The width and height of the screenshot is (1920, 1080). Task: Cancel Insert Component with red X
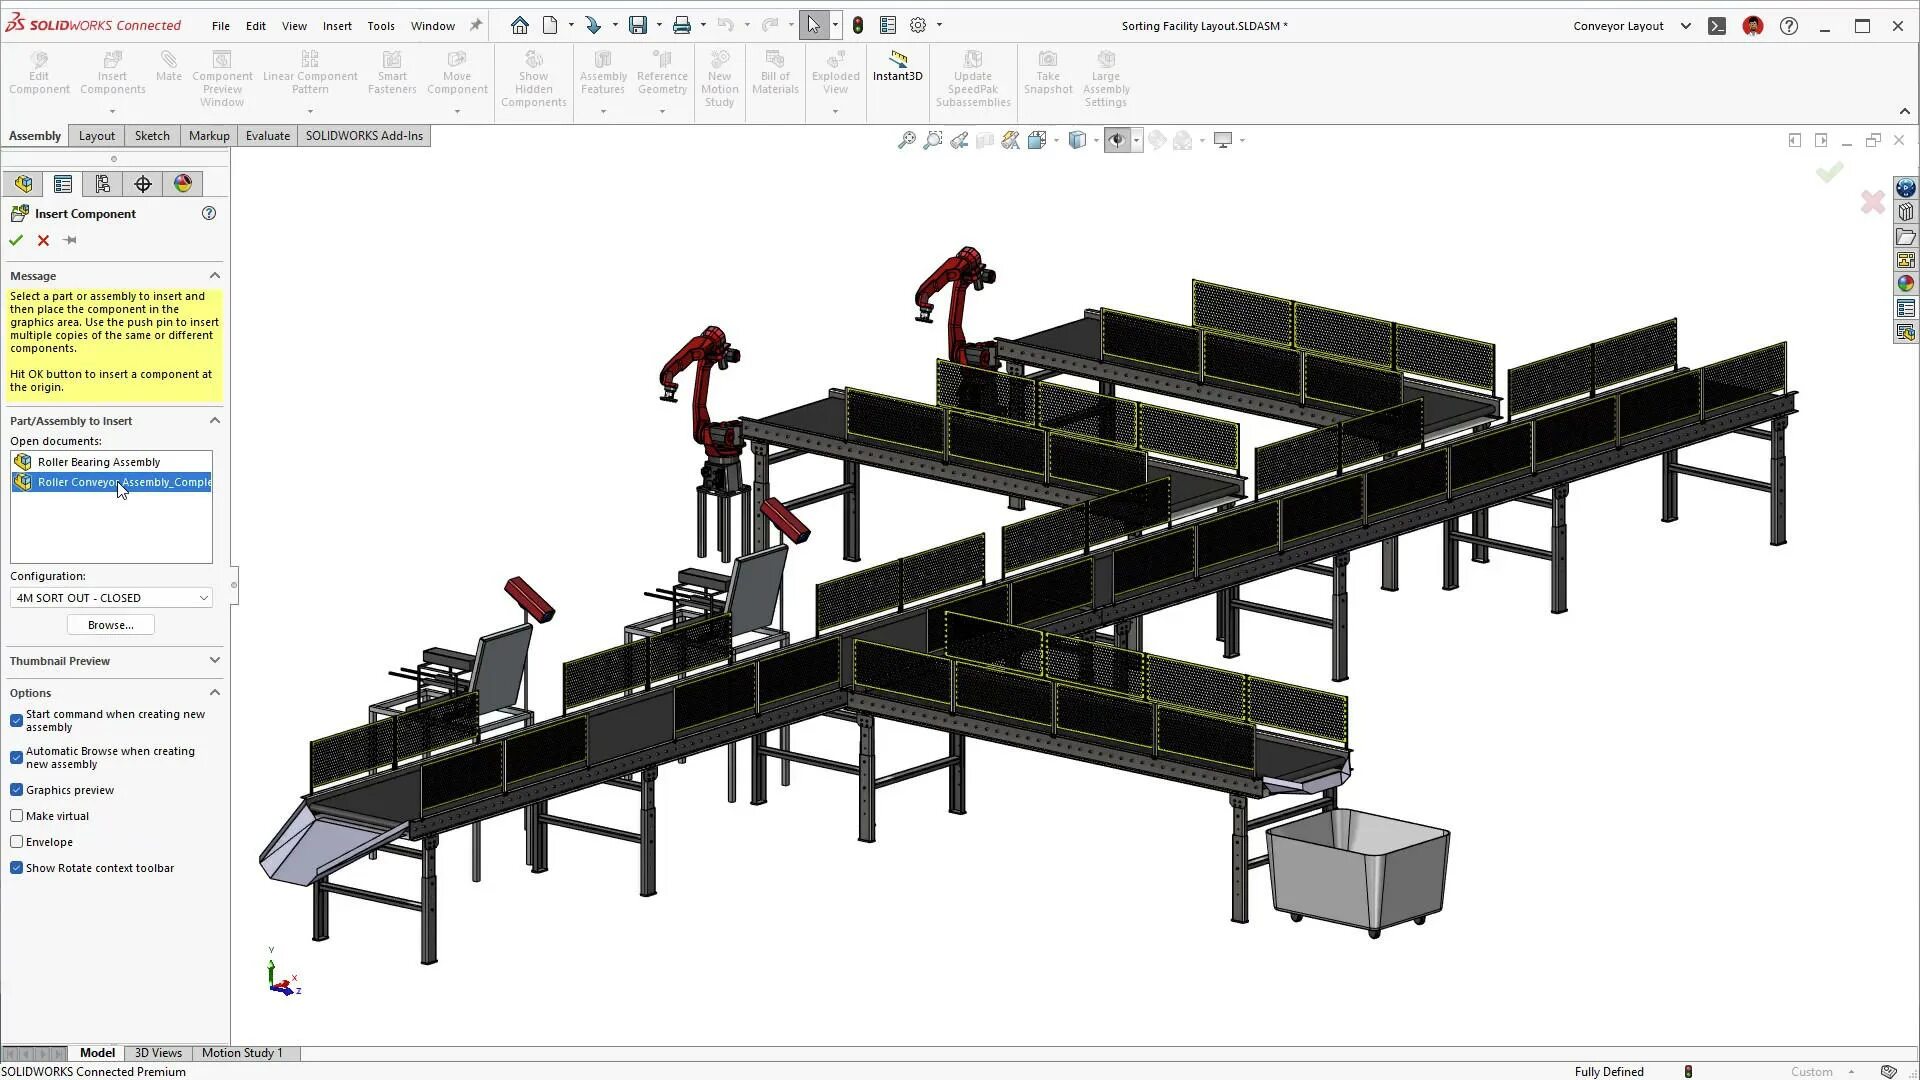pos(43,240)
